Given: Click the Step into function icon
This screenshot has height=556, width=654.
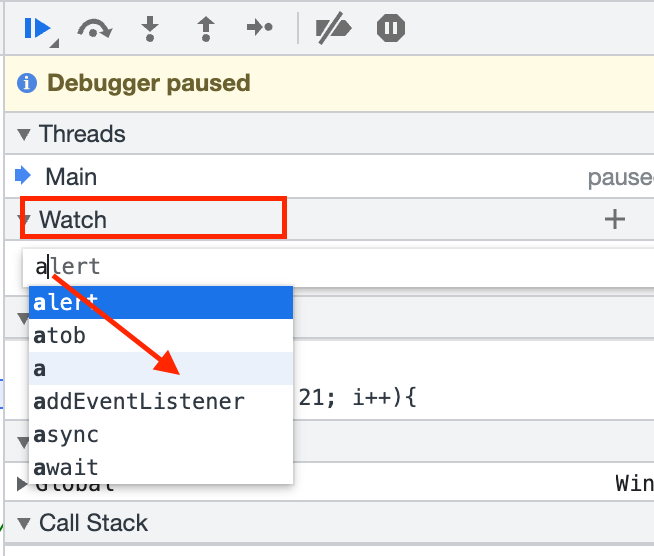Looking at the screenshot, I should [150, 29].
